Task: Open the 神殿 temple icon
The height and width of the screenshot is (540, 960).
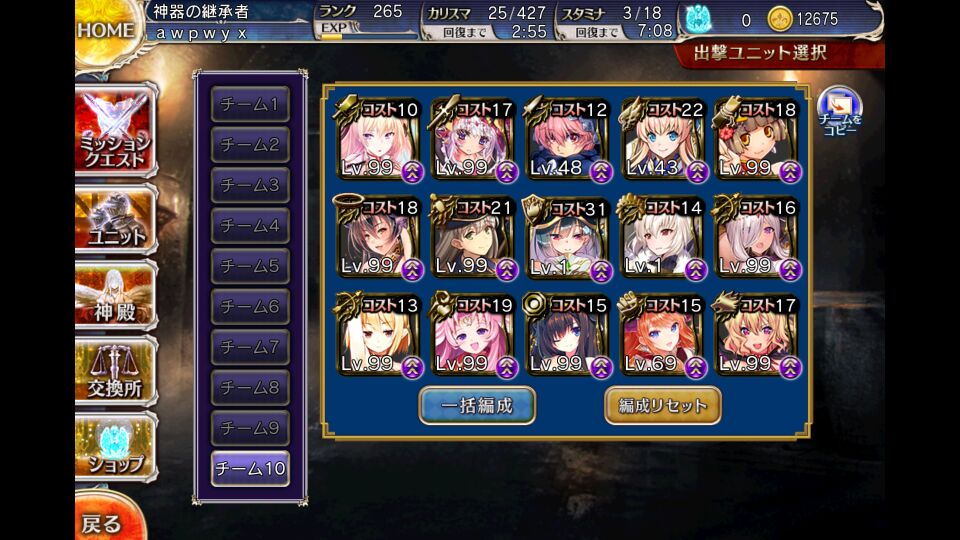Action: 116,296
